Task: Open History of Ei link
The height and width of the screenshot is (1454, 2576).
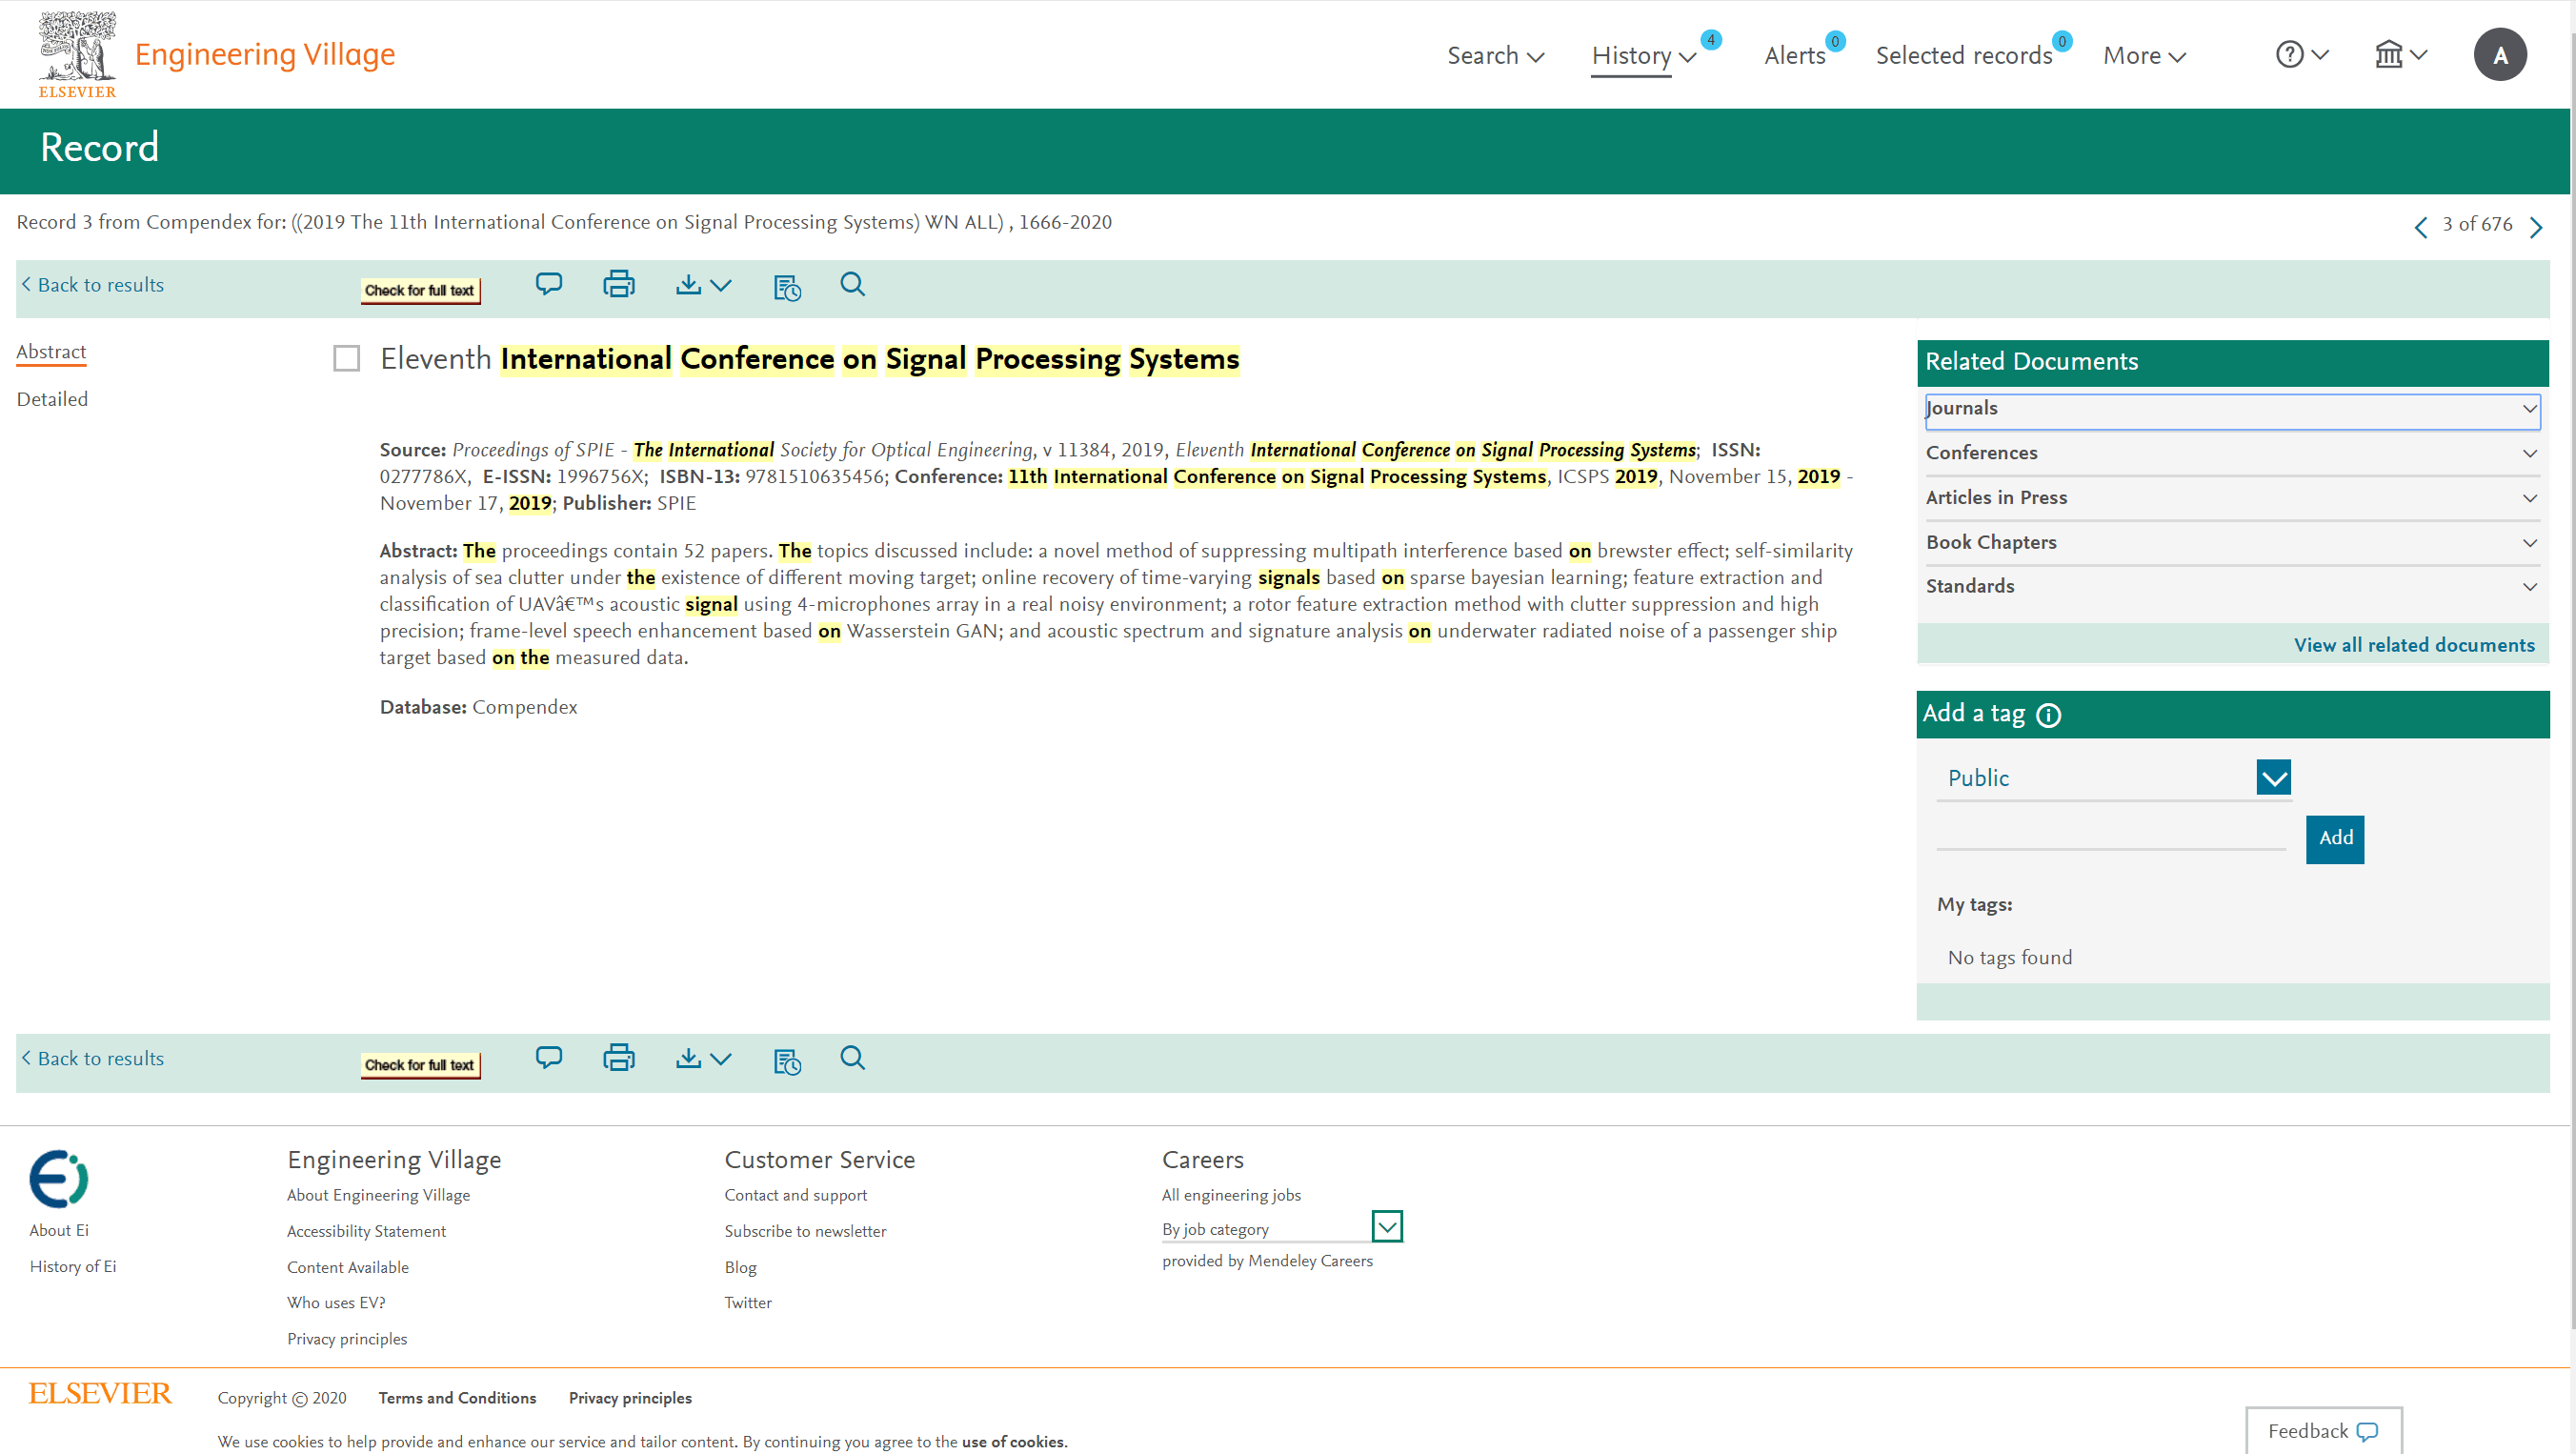Action: pyautogui.click(x=73, y=1266)
